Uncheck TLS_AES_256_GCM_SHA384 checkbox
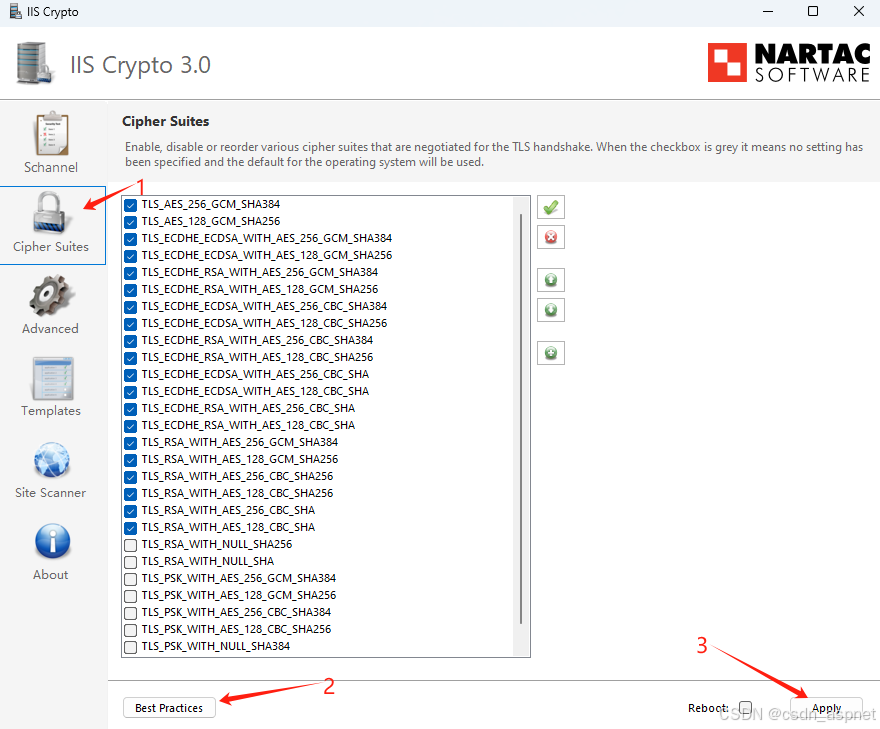Image resolution: width=880 pixels, height=729 pixels. click(x=131, y=205)
